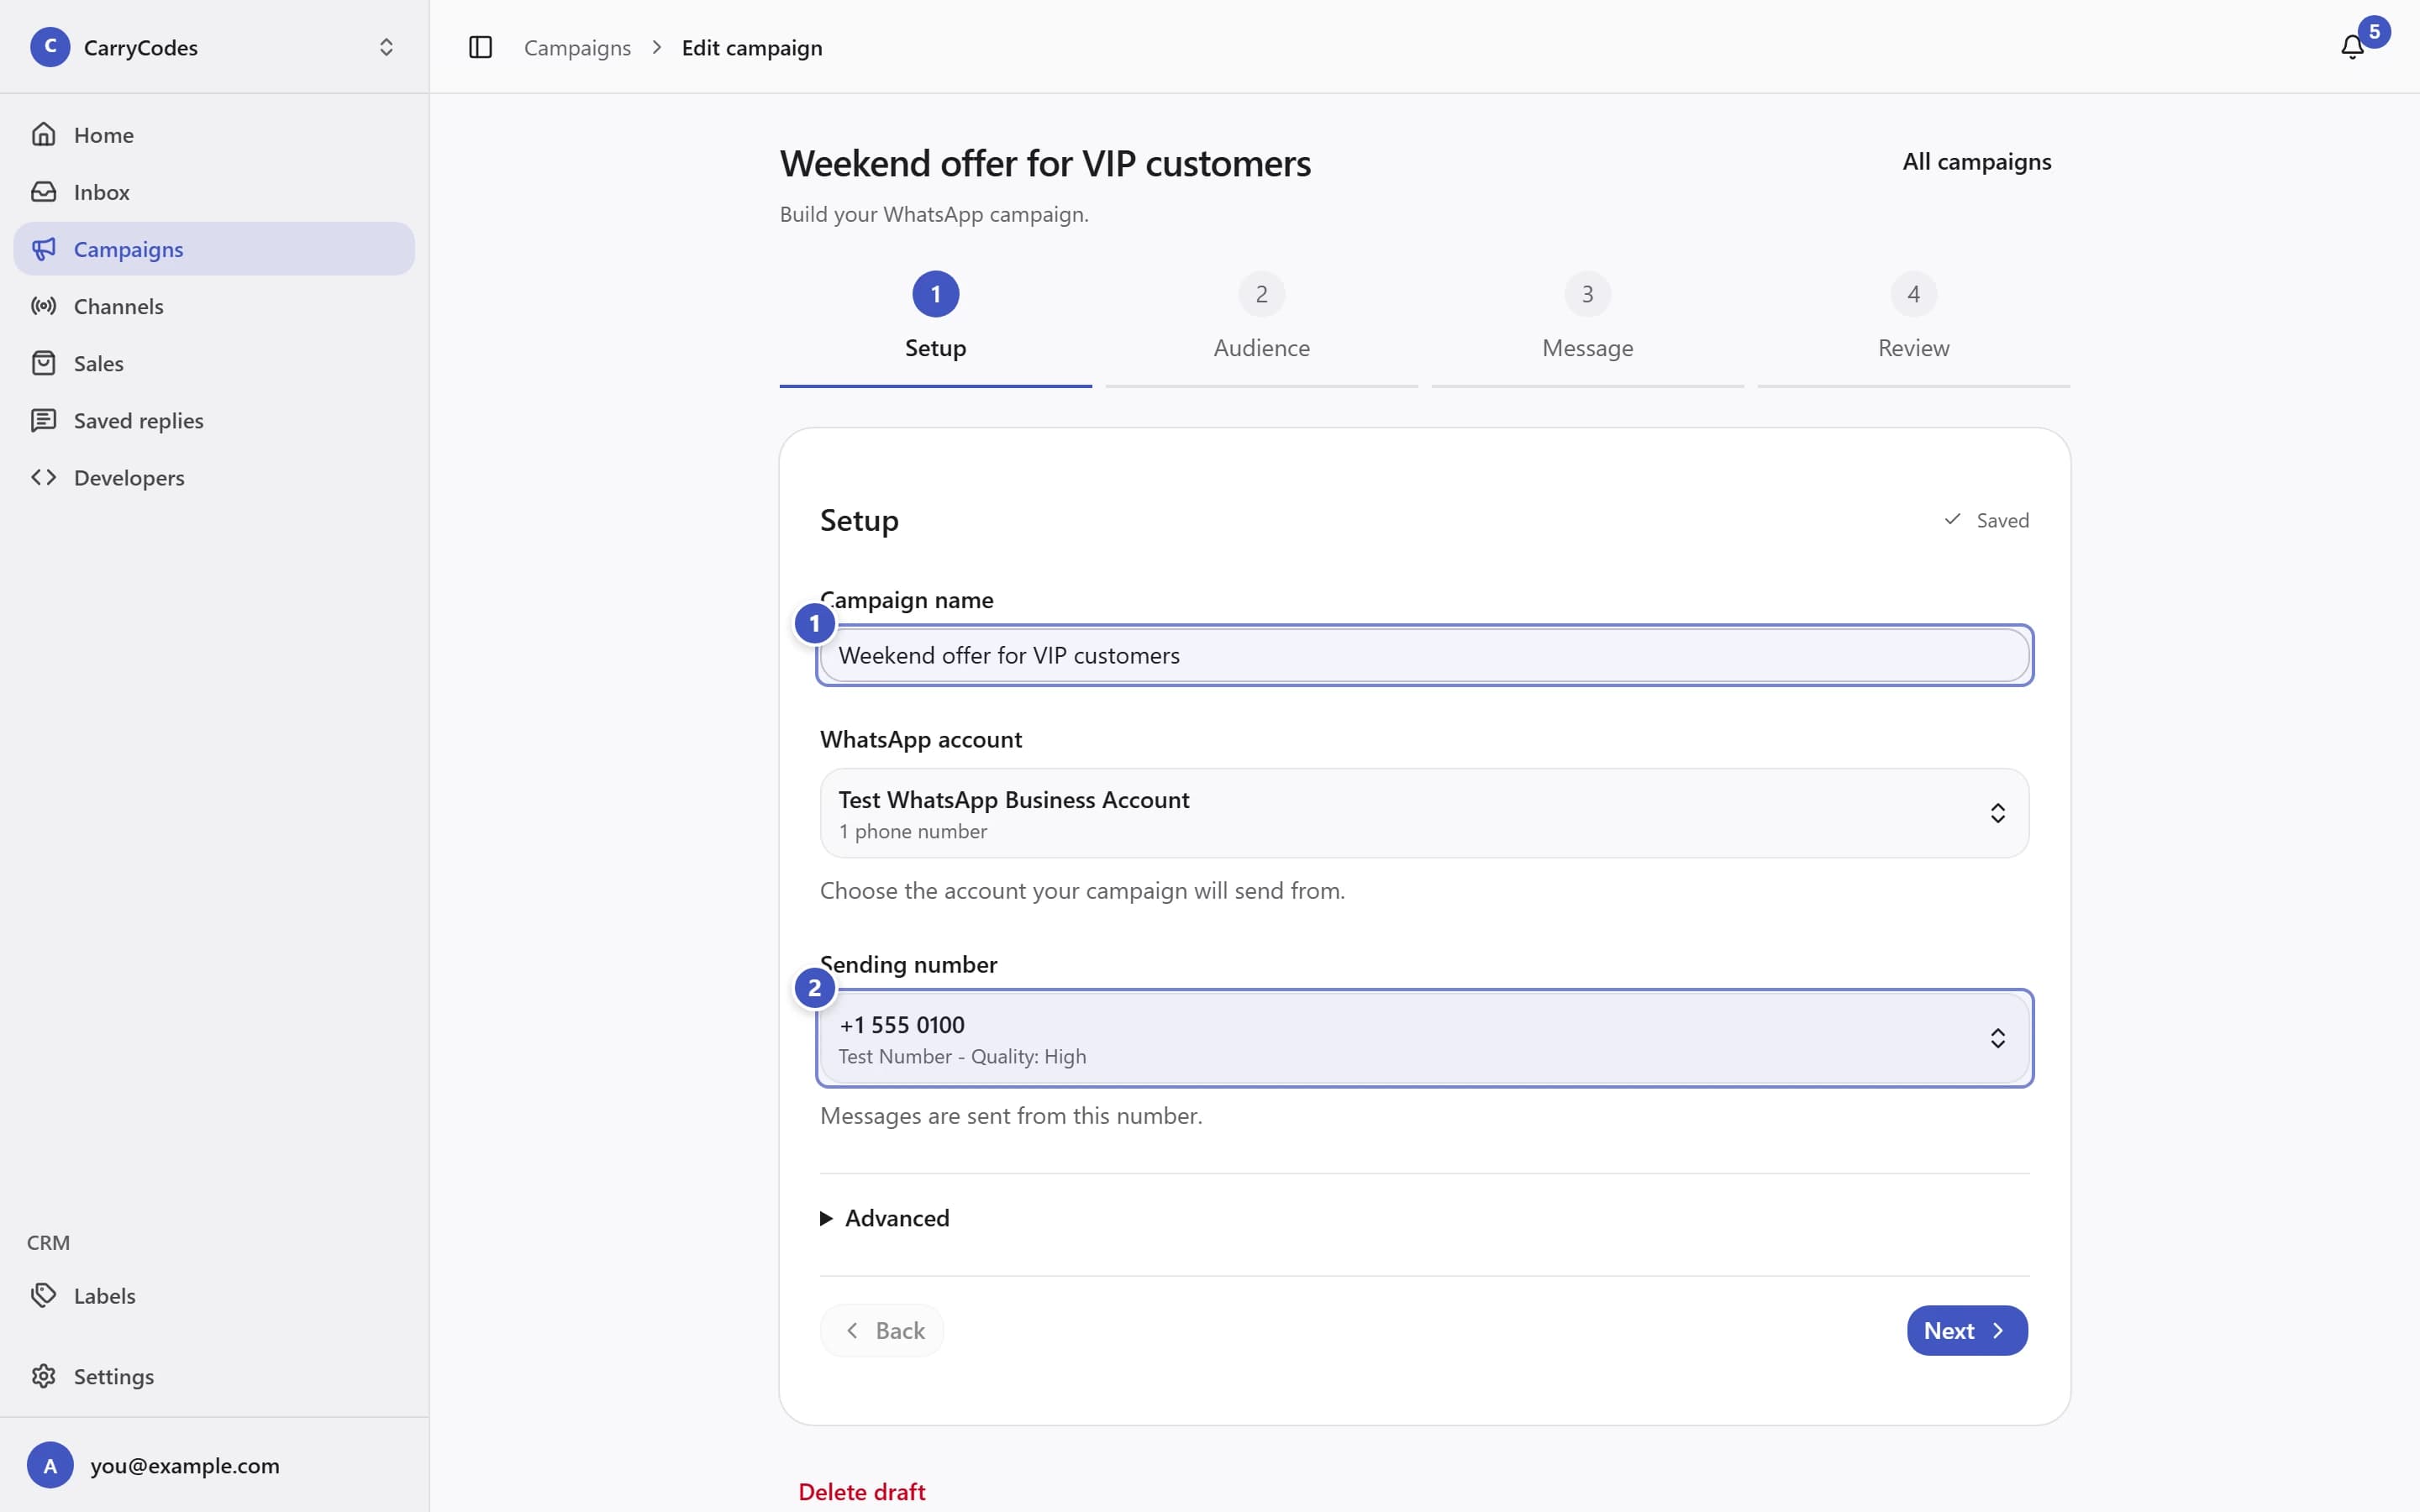Expand the Advanced section
Viewport: 2420px width, 1512px height.
coord(885,1218)
